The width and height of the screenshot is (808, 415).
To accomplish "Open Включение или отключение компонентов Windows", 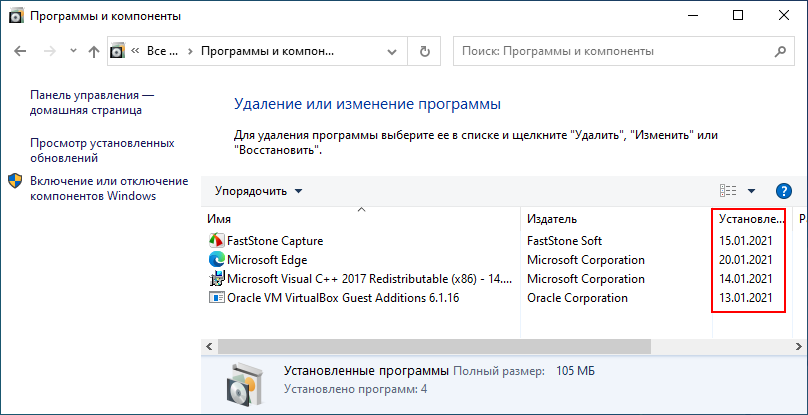I will 108,188.
